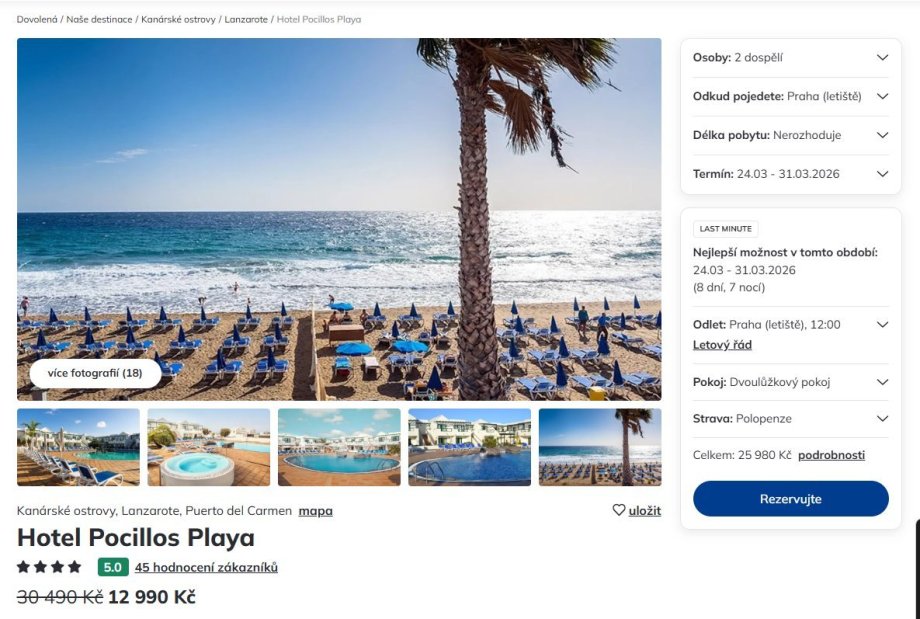Go to Kanárské ostrovy breadcrumb
Viewport: 920px width, 619px height.
click(x=178, y=19)
